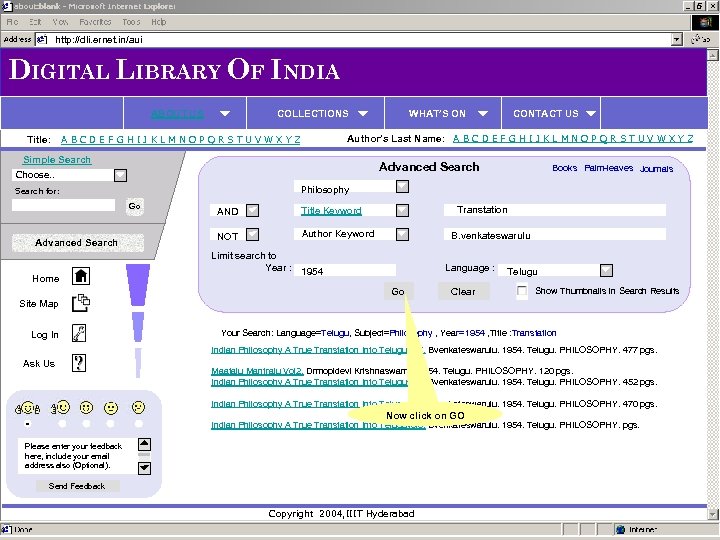Open the 452 pgs Indian Philosophy result

309,382
